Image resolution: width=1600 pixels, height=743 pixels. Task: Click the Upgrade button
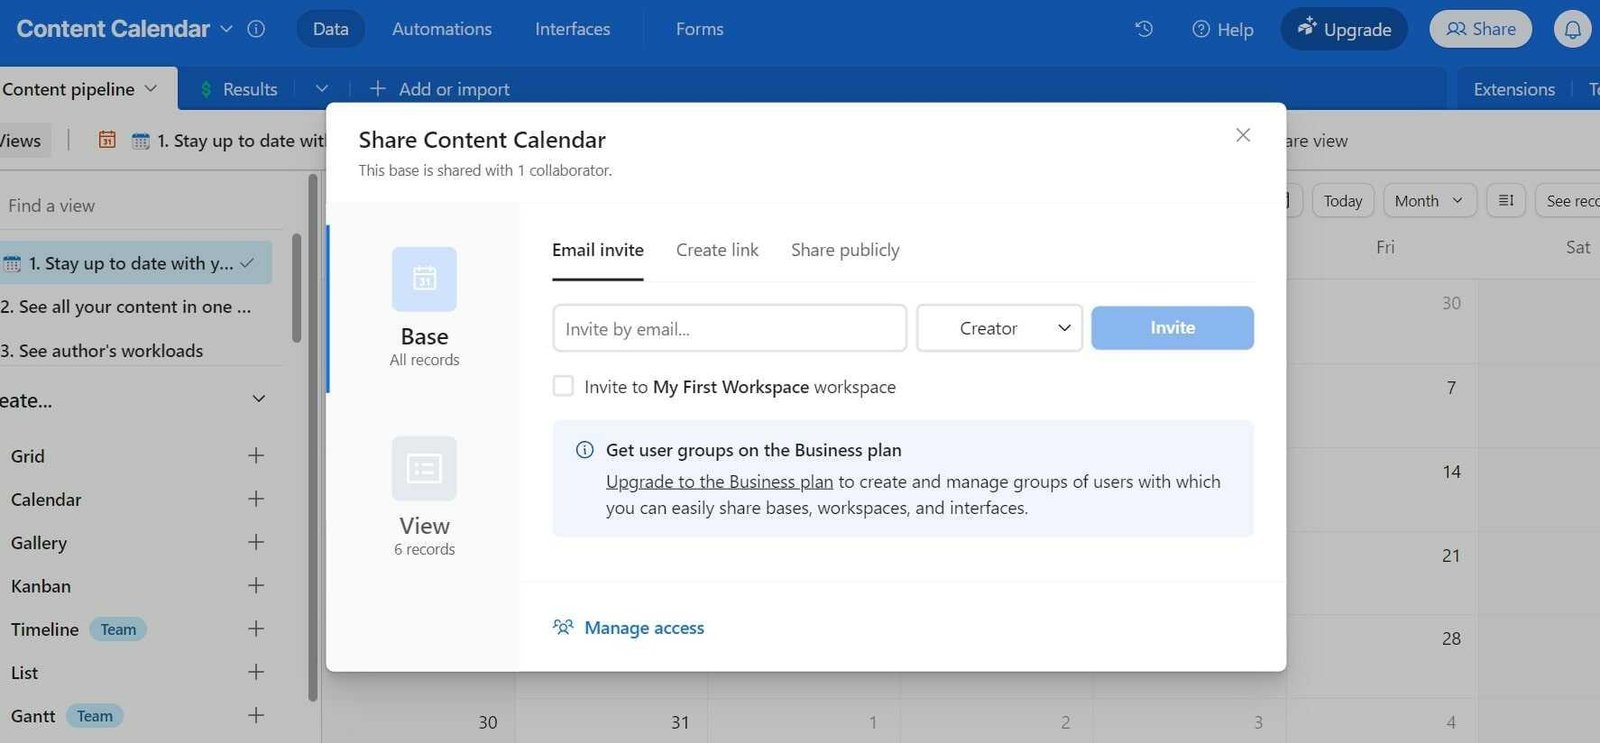click(1344, 29)
